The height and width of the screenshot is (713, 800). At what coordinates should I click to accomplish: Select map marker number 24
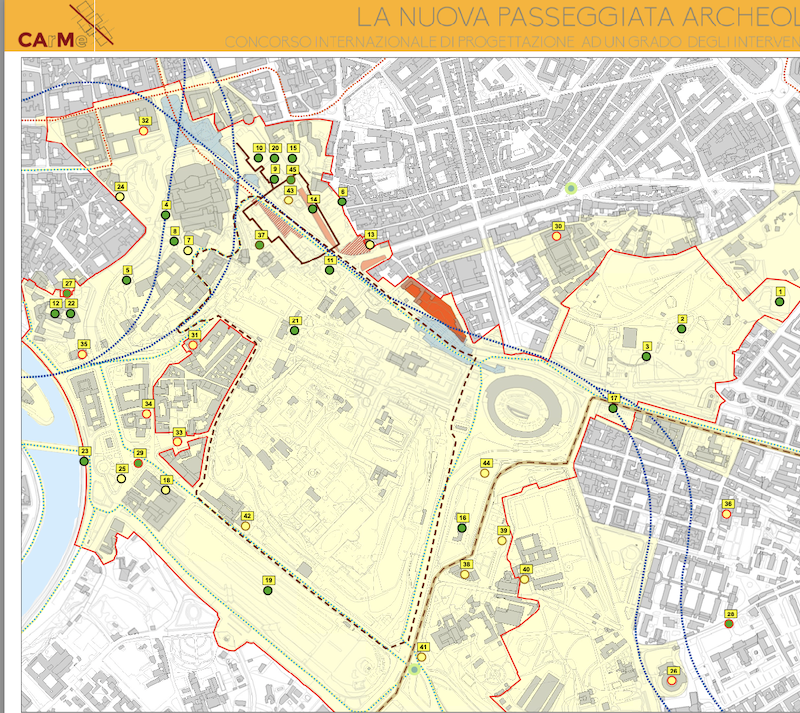[120, 196]
